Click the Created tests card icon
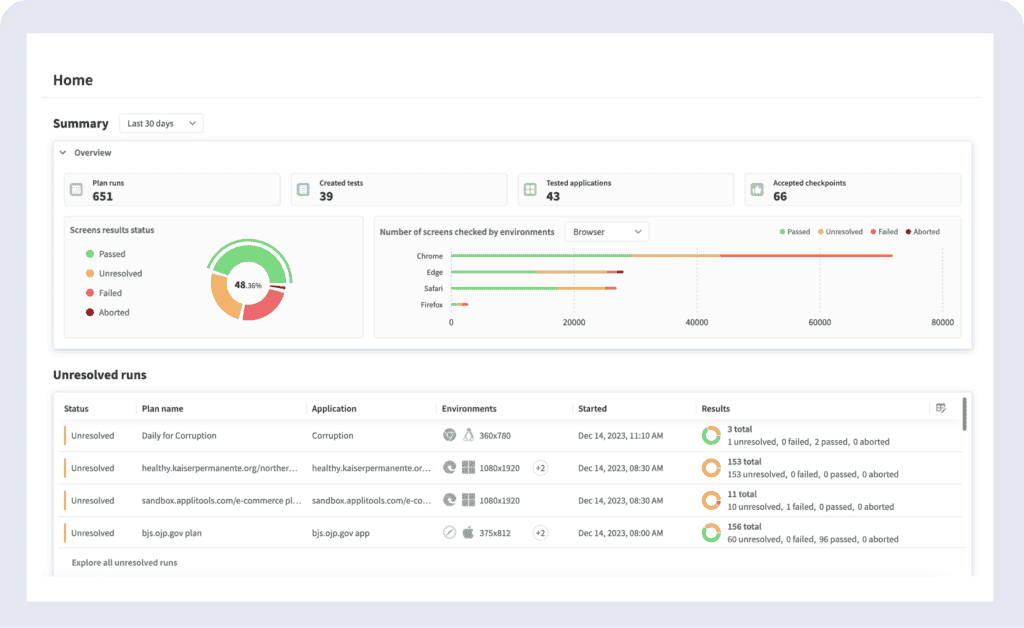The image size is (1024, 628). [x=303, y=190]
